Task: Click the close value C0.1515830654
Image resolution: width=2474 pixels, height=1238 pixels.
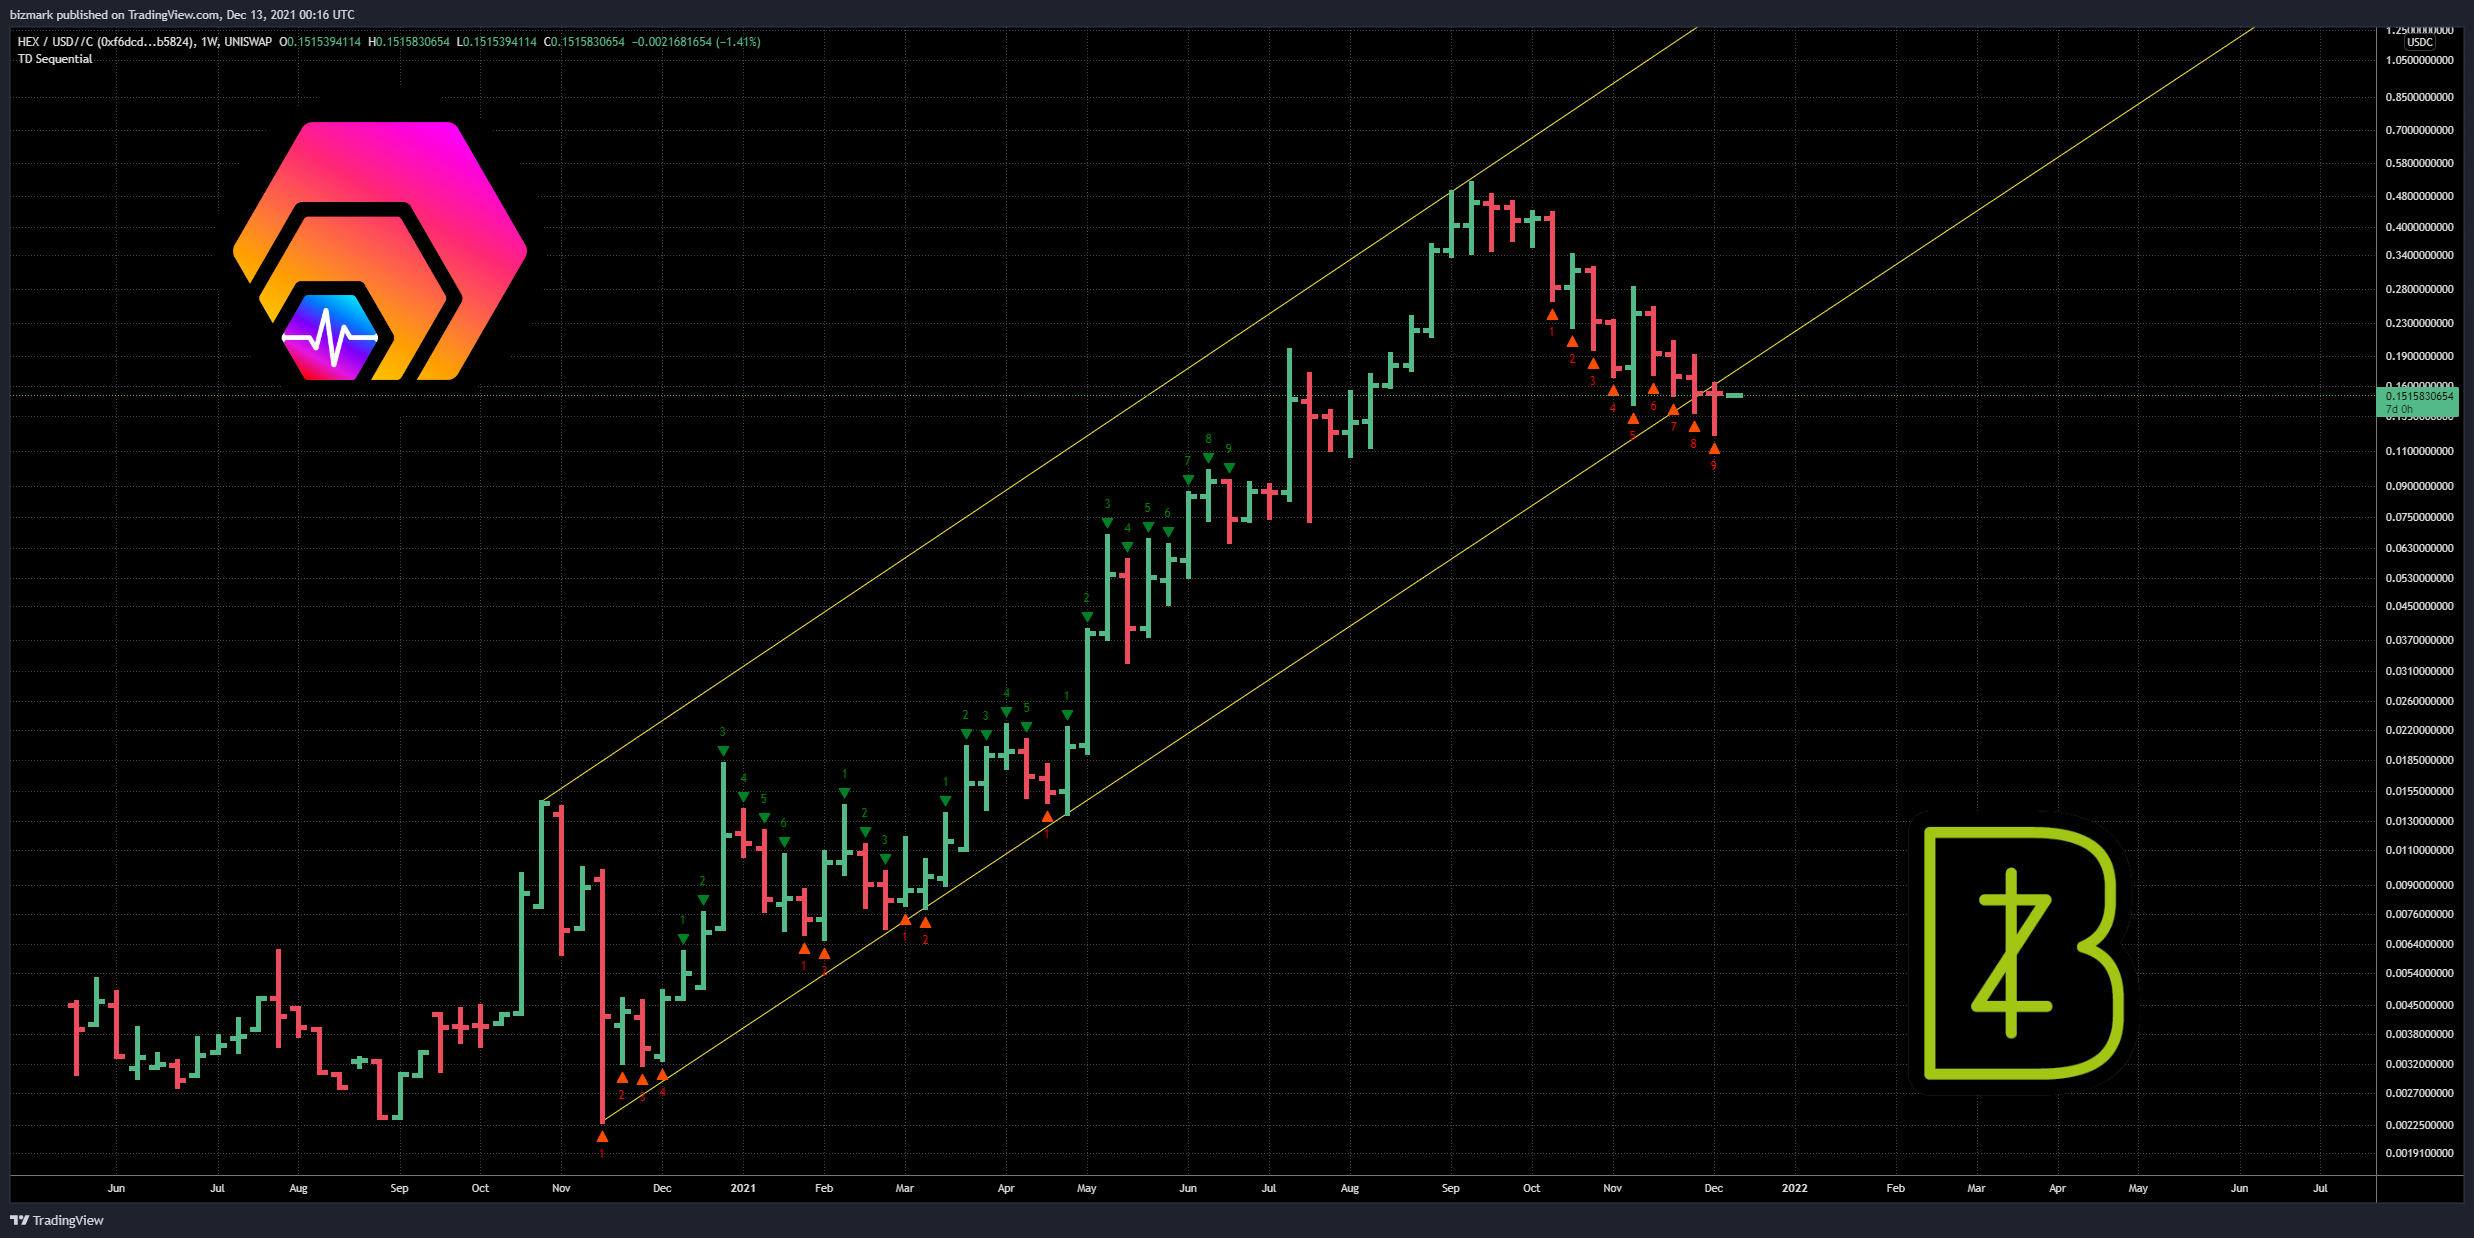Action: tap(585, 42)
